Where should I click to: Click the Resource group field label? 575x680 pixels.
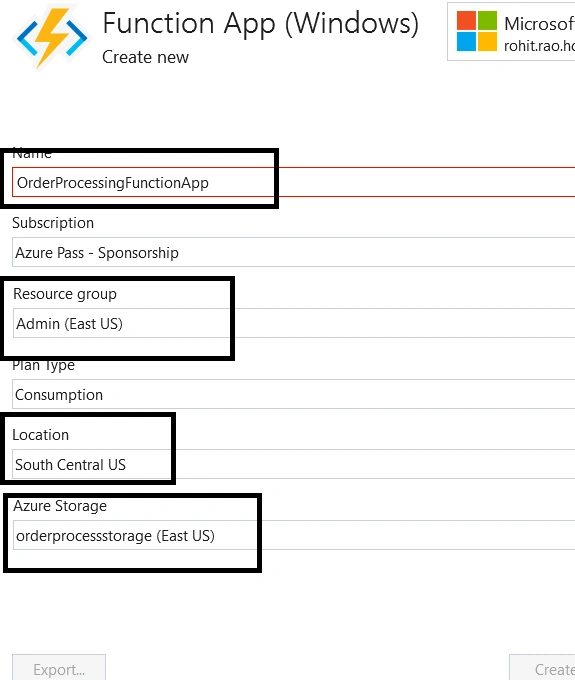click(x=65, y=294)
